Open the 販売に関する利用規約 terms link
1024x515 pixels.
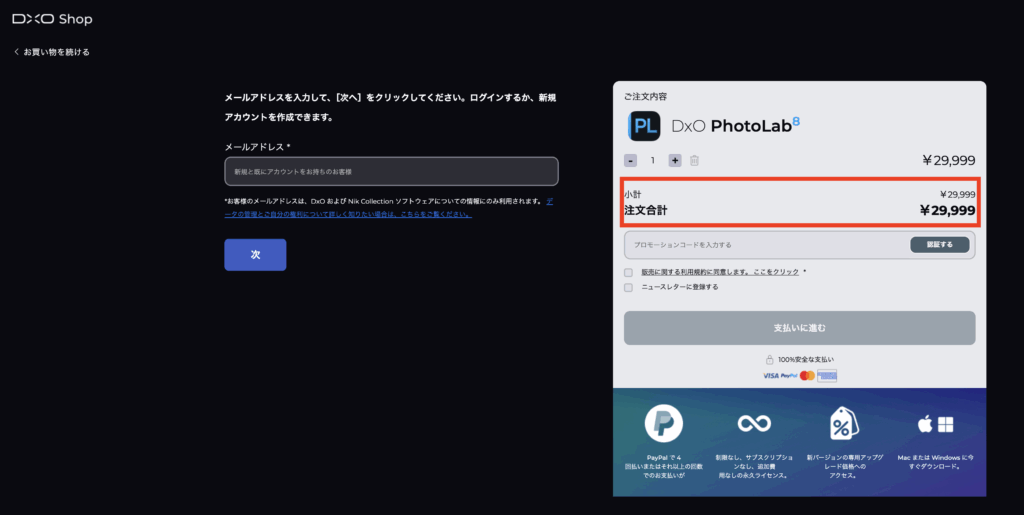tap(720, 272)
